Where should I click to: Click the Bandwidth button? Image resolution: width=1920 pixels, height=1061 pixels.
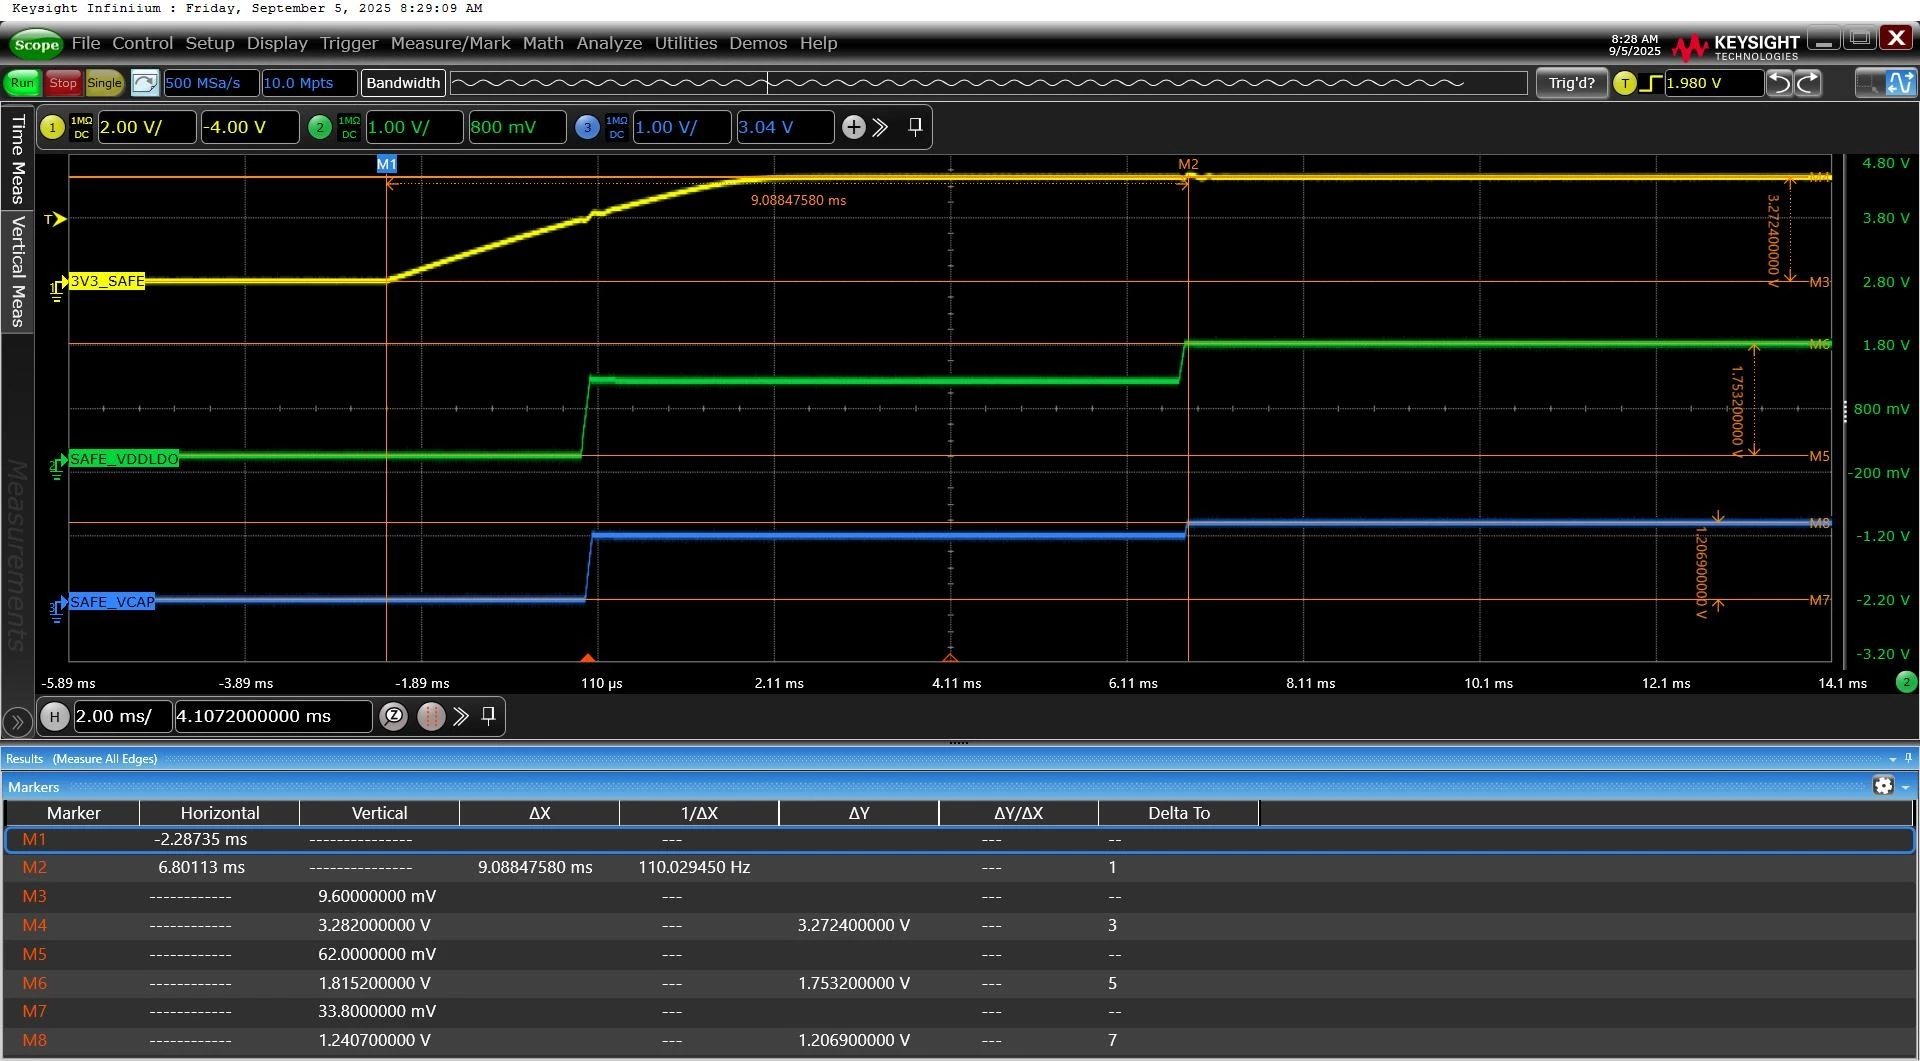point(403,83)
